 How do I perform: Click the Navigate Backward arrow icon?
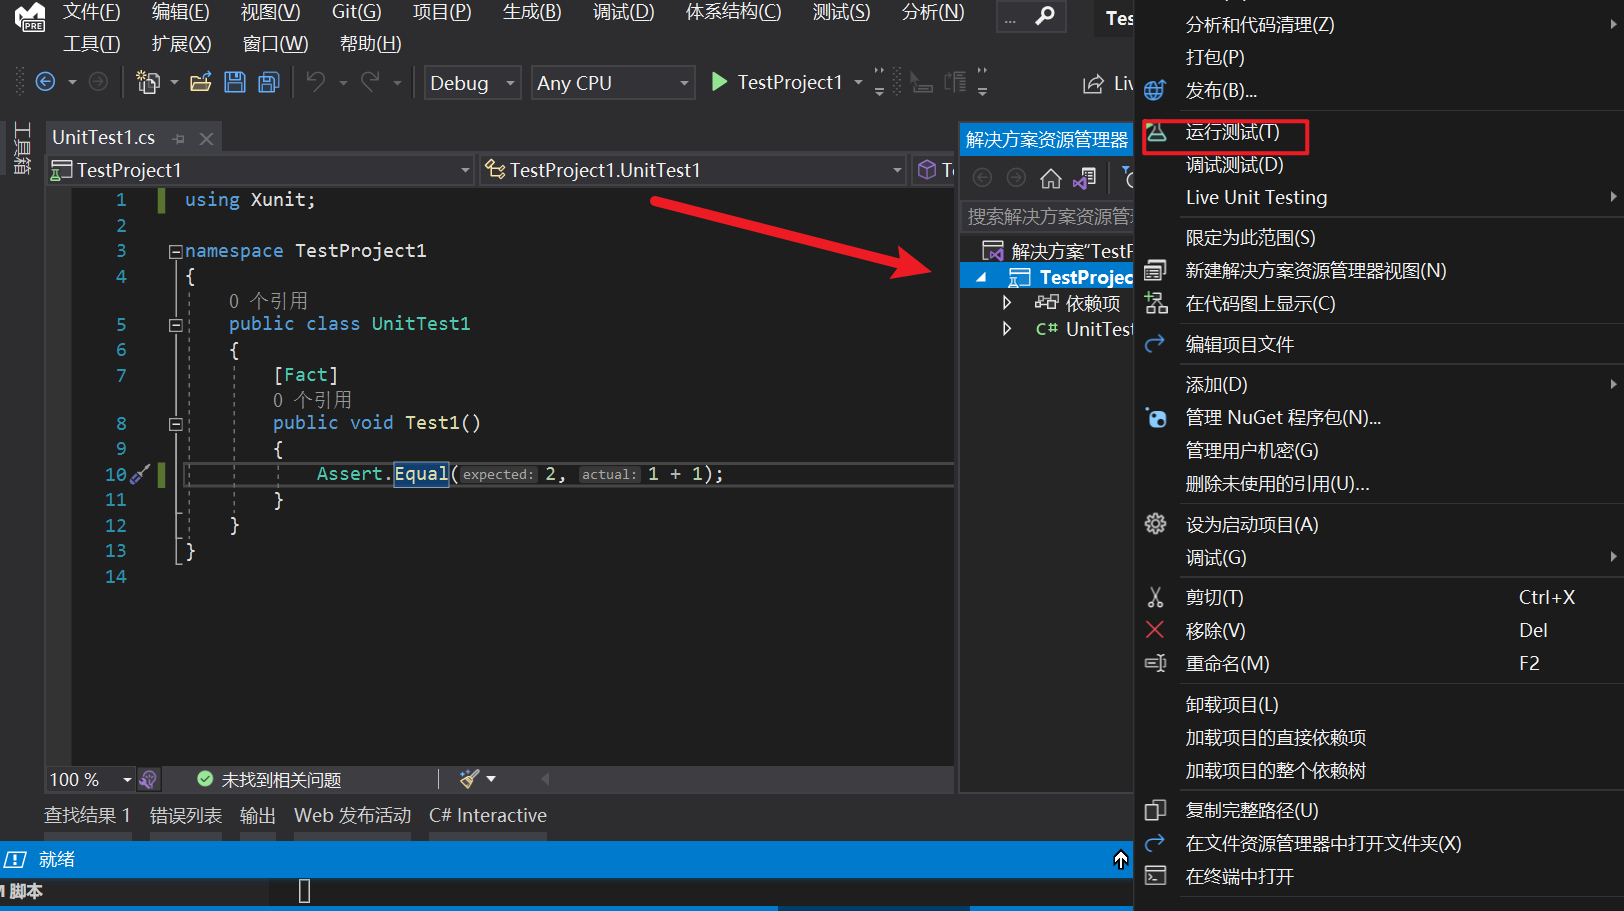45,82
